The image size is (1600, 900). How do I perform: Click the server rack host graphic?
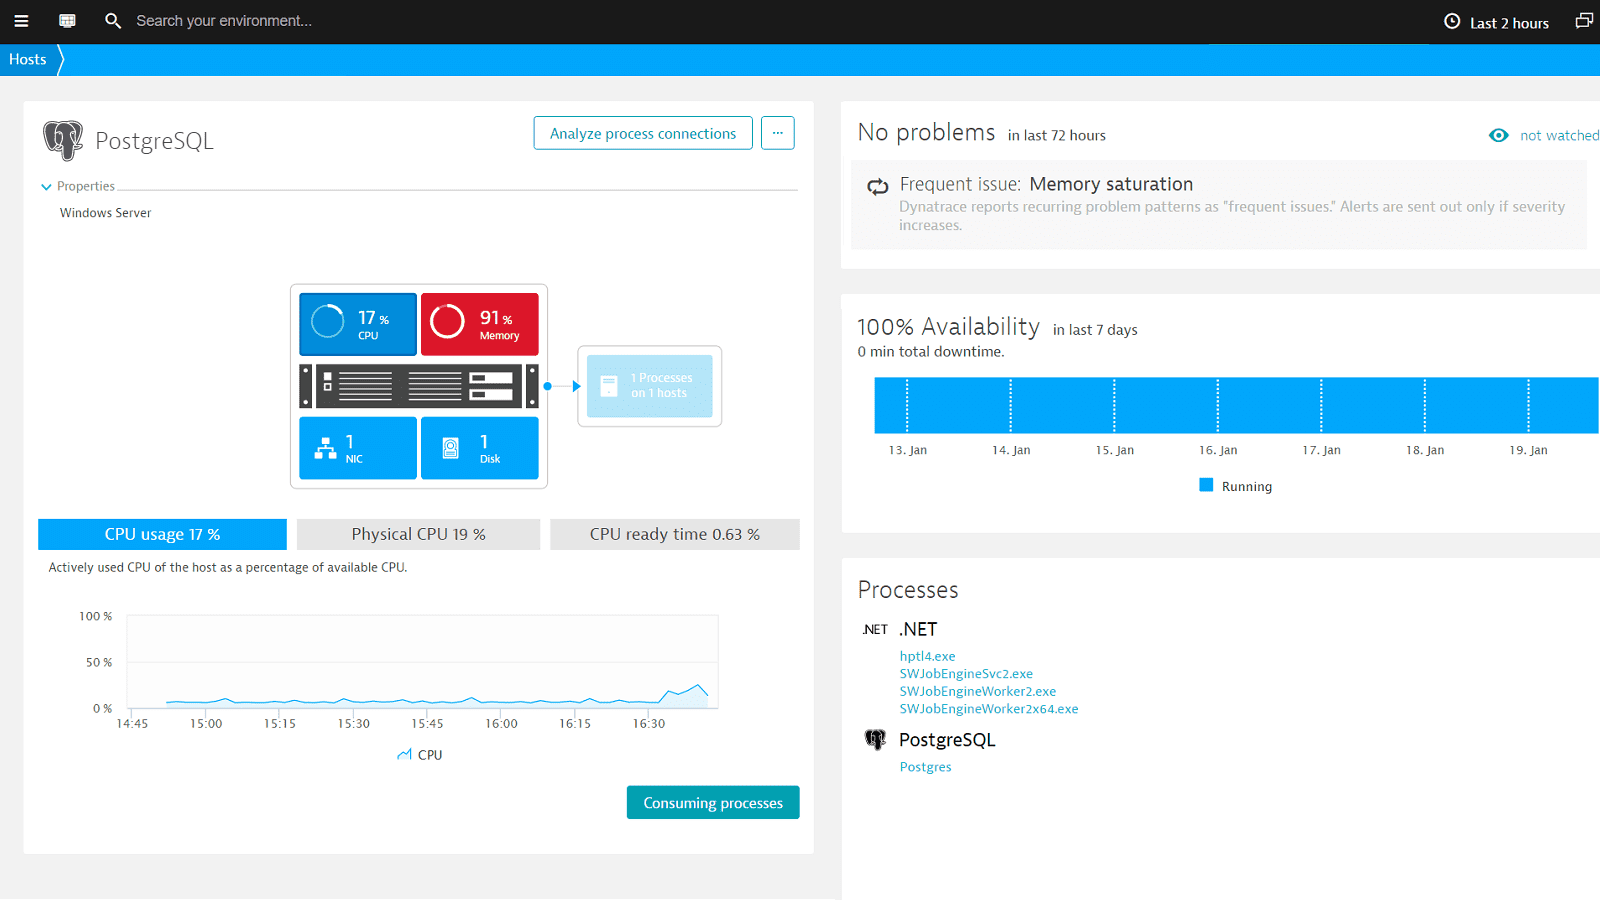pos(419,386)
